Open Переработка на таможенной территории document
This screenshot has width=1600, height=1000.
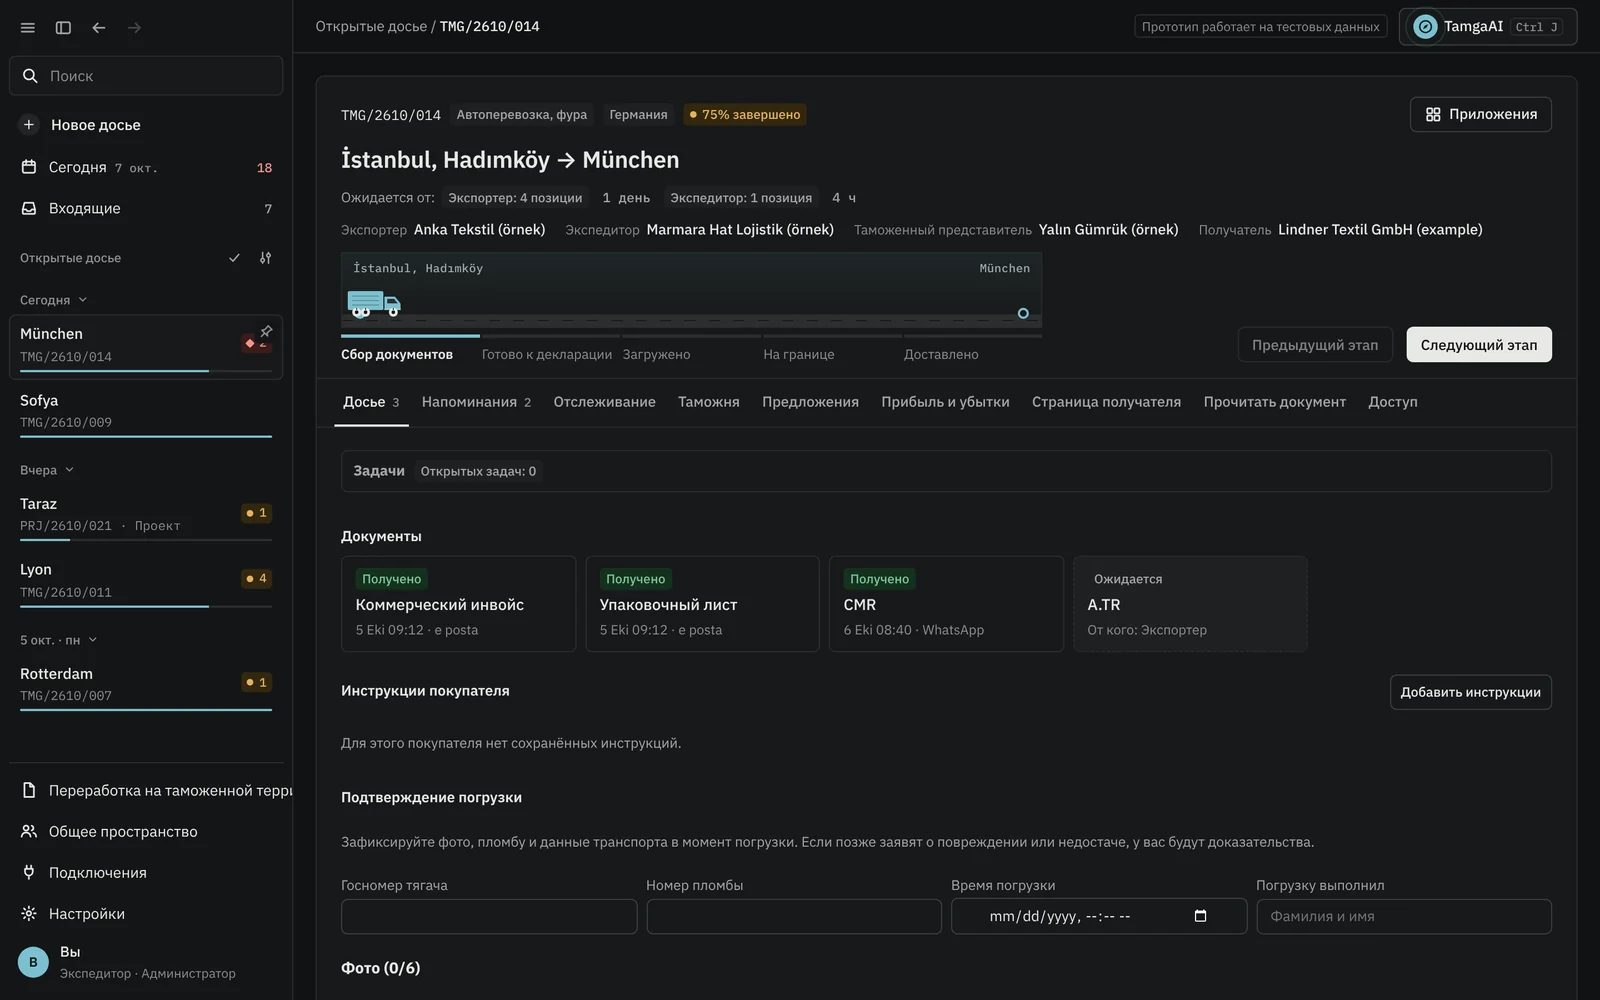[x=151, y=790]
